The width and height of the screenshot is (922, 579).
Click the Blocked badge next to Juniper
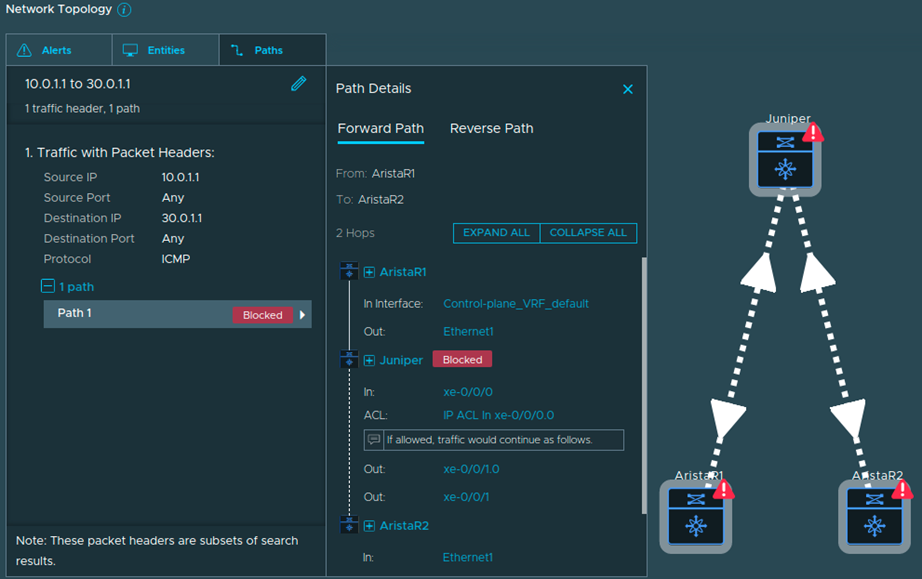click(x=462, y=360)
